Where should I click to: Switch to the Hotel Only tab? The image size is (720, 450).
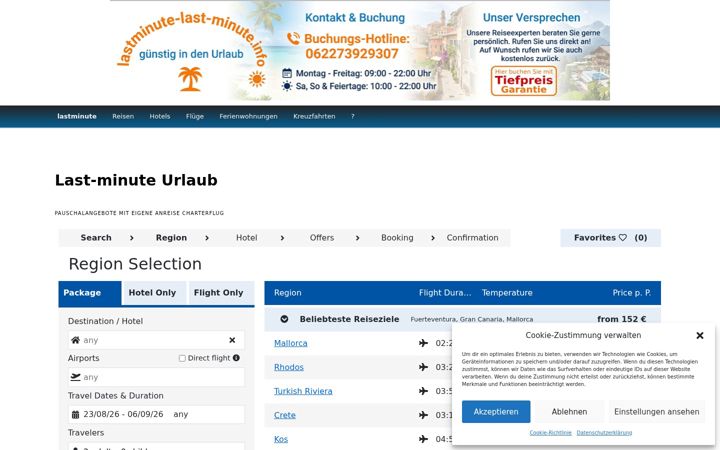pos(152,293)
